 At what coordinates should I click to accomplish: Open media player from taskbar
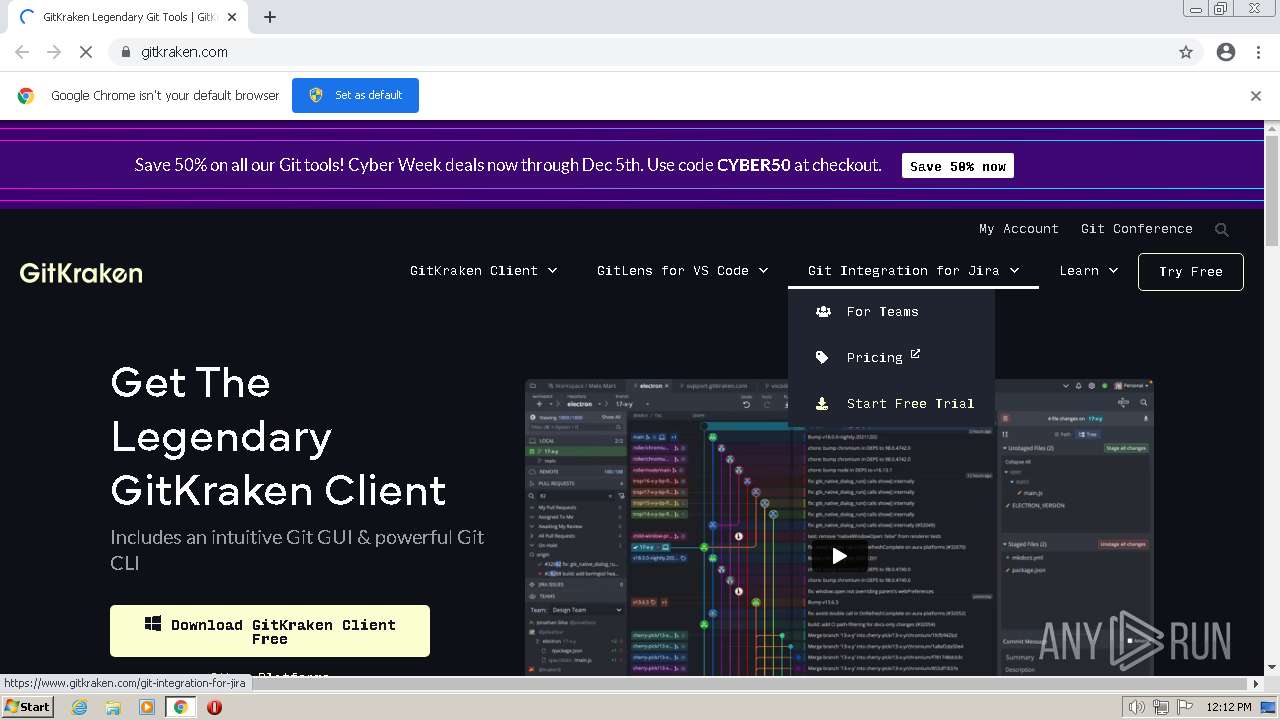pyautogui.click(x=147, y=707)
